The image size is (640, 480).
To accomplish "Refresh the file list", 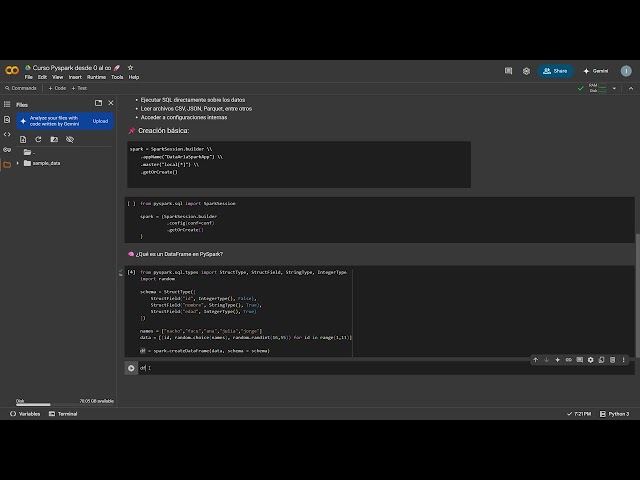I will (x=38, y=140).
